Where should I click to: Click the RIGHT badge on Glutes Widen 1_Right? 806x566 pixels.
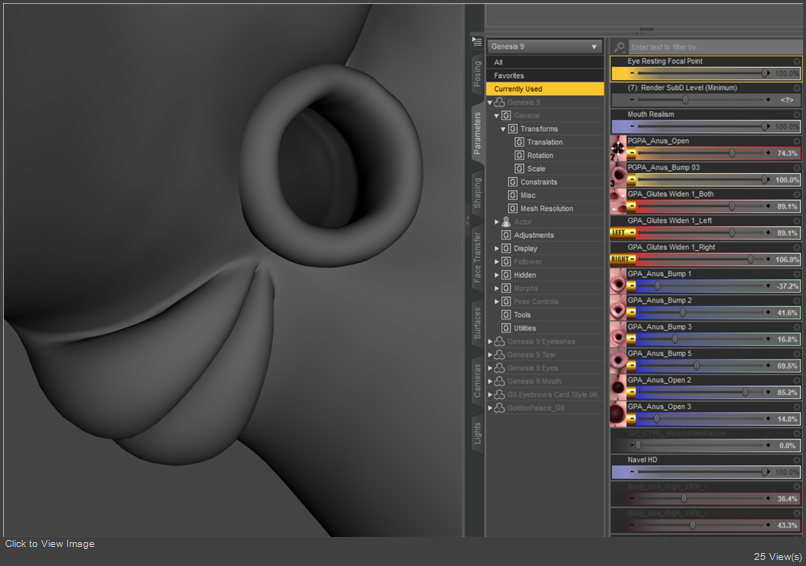(619, 260)
